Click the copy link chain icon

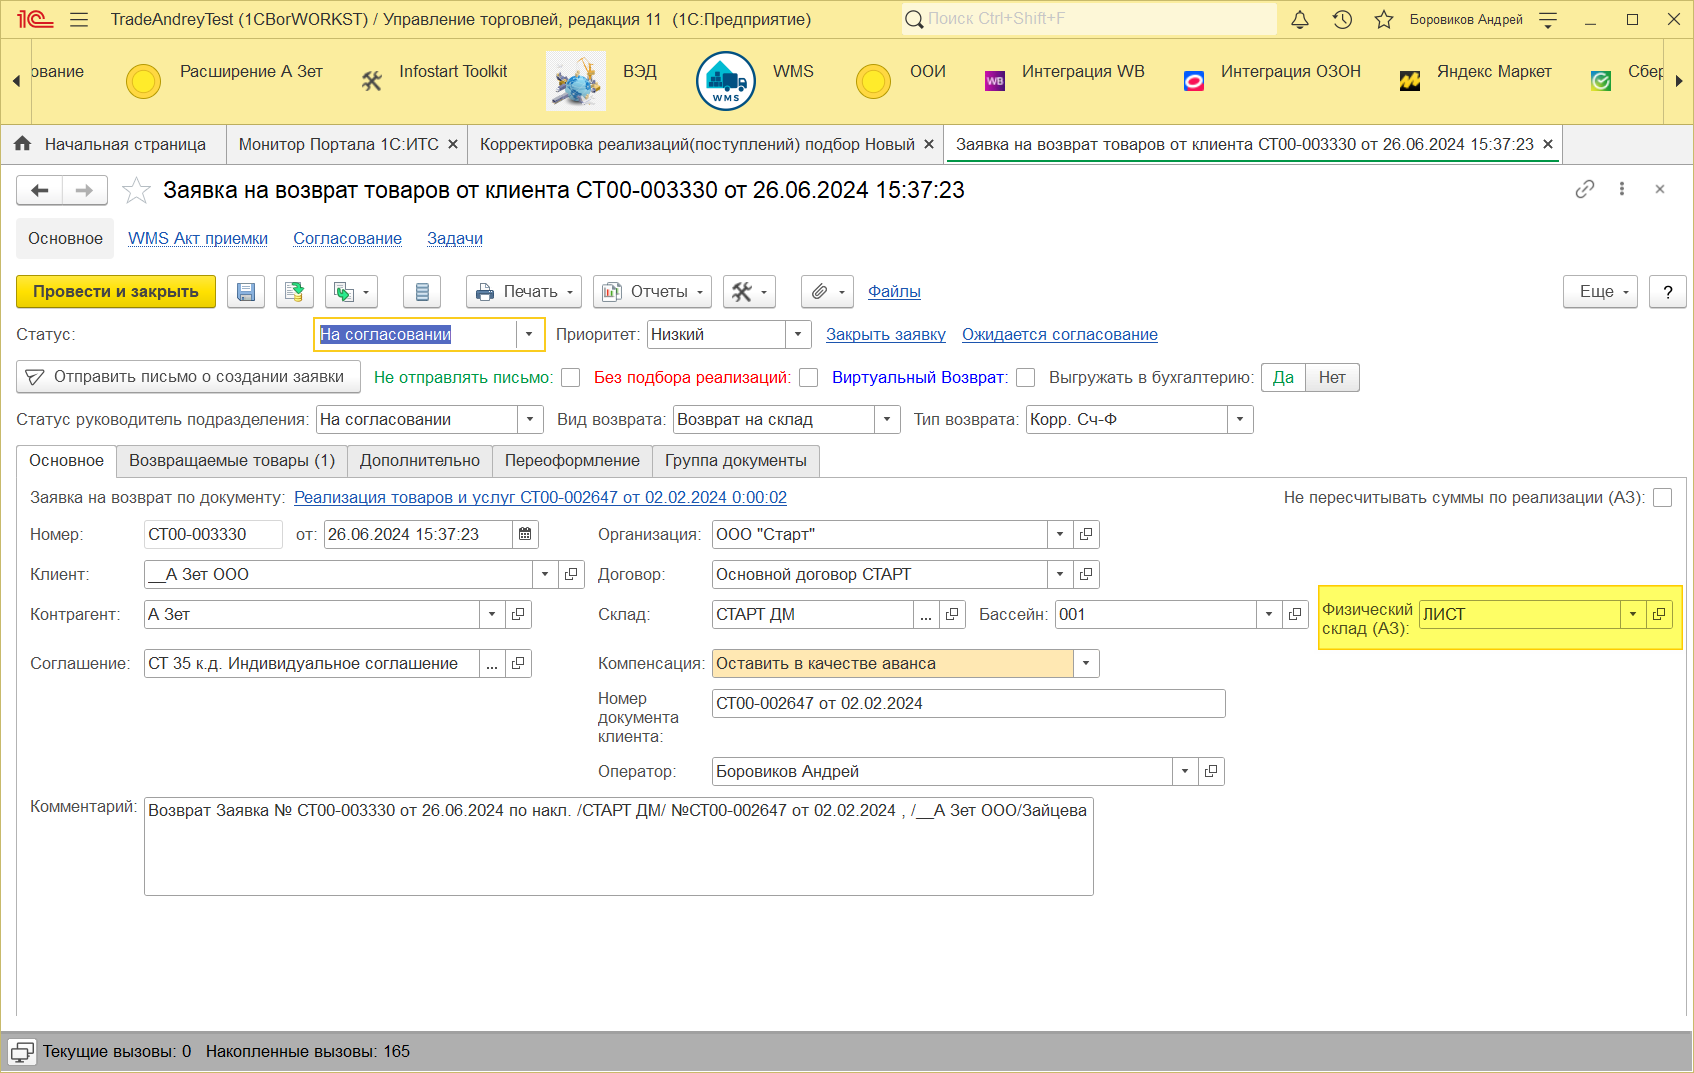click(1584, 189)
